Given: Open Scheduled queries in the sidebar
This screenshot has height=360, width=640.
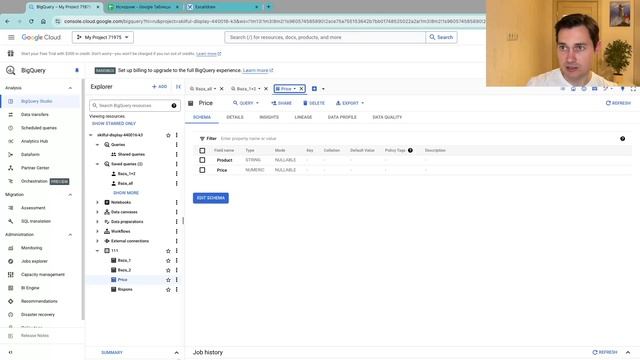Looking at the screenshot, I should (39, 128).
